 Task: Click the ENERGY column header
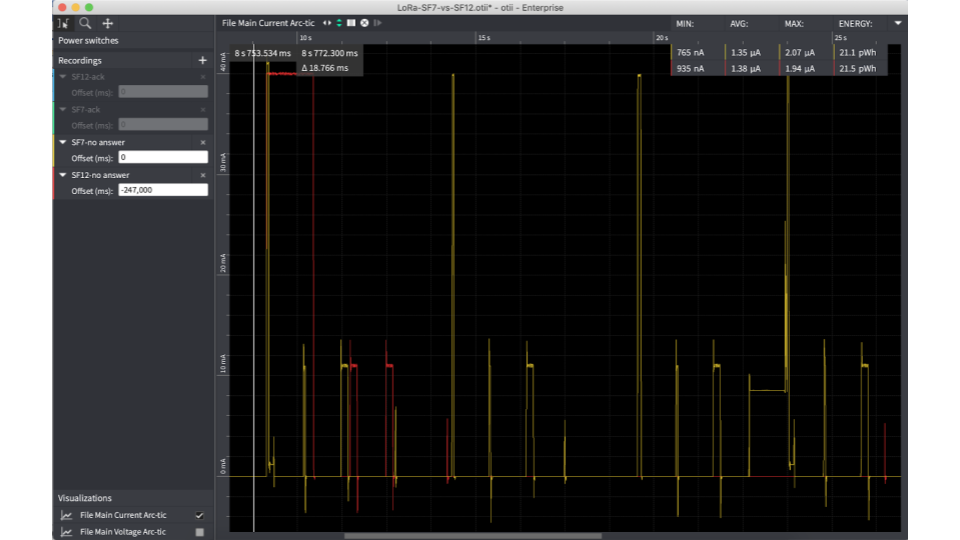click(x=855, y=24)
